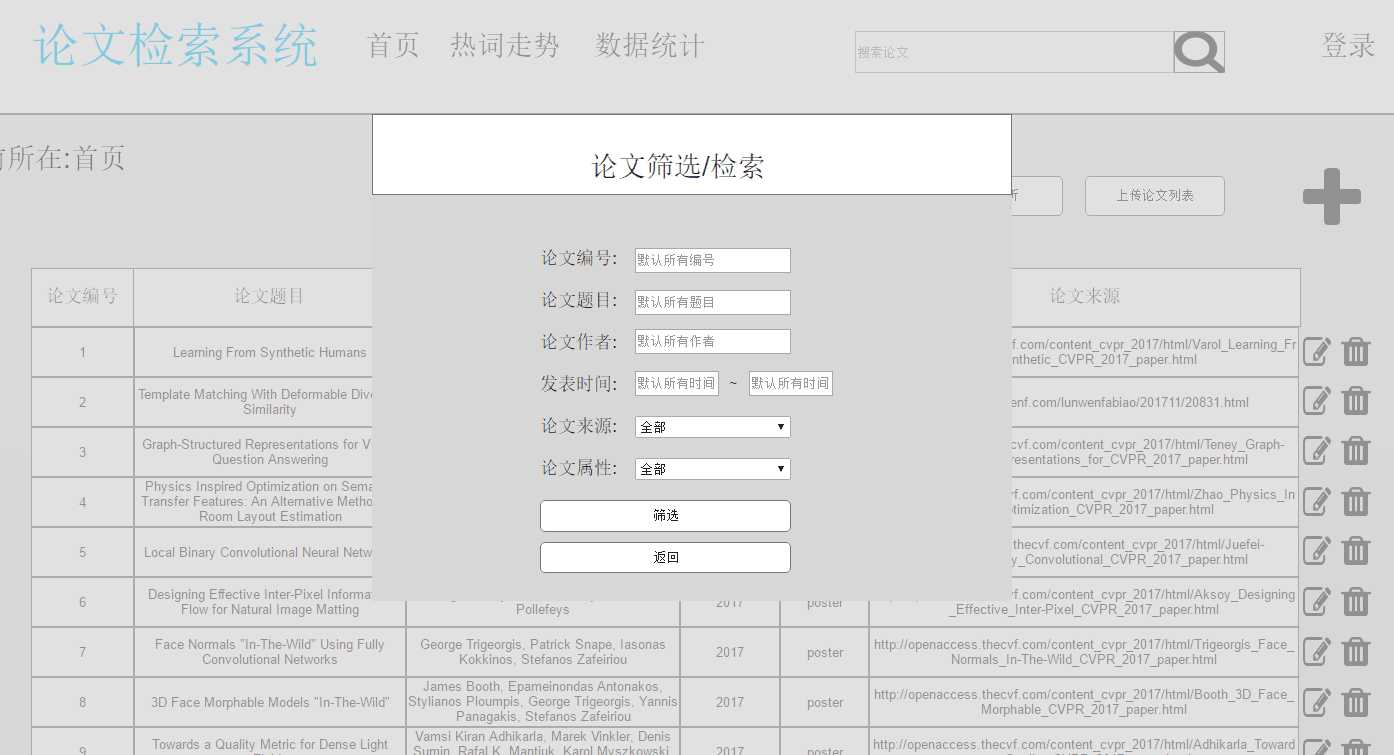This screenshot has height=755, width=1394.
Task: Click title 'Local Binary Convolutional Neural' row 5
Action: pyautogui.click(x=258, y=552)
